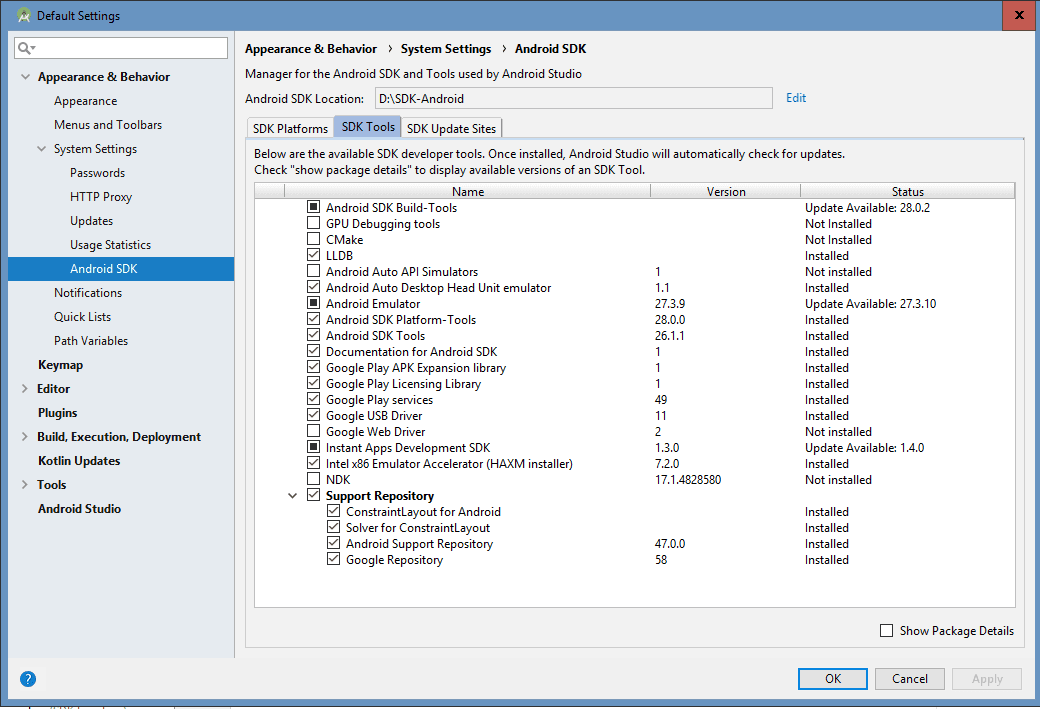Expand the Editor settings node
The image size is (1040, 709).
point(25,389)
